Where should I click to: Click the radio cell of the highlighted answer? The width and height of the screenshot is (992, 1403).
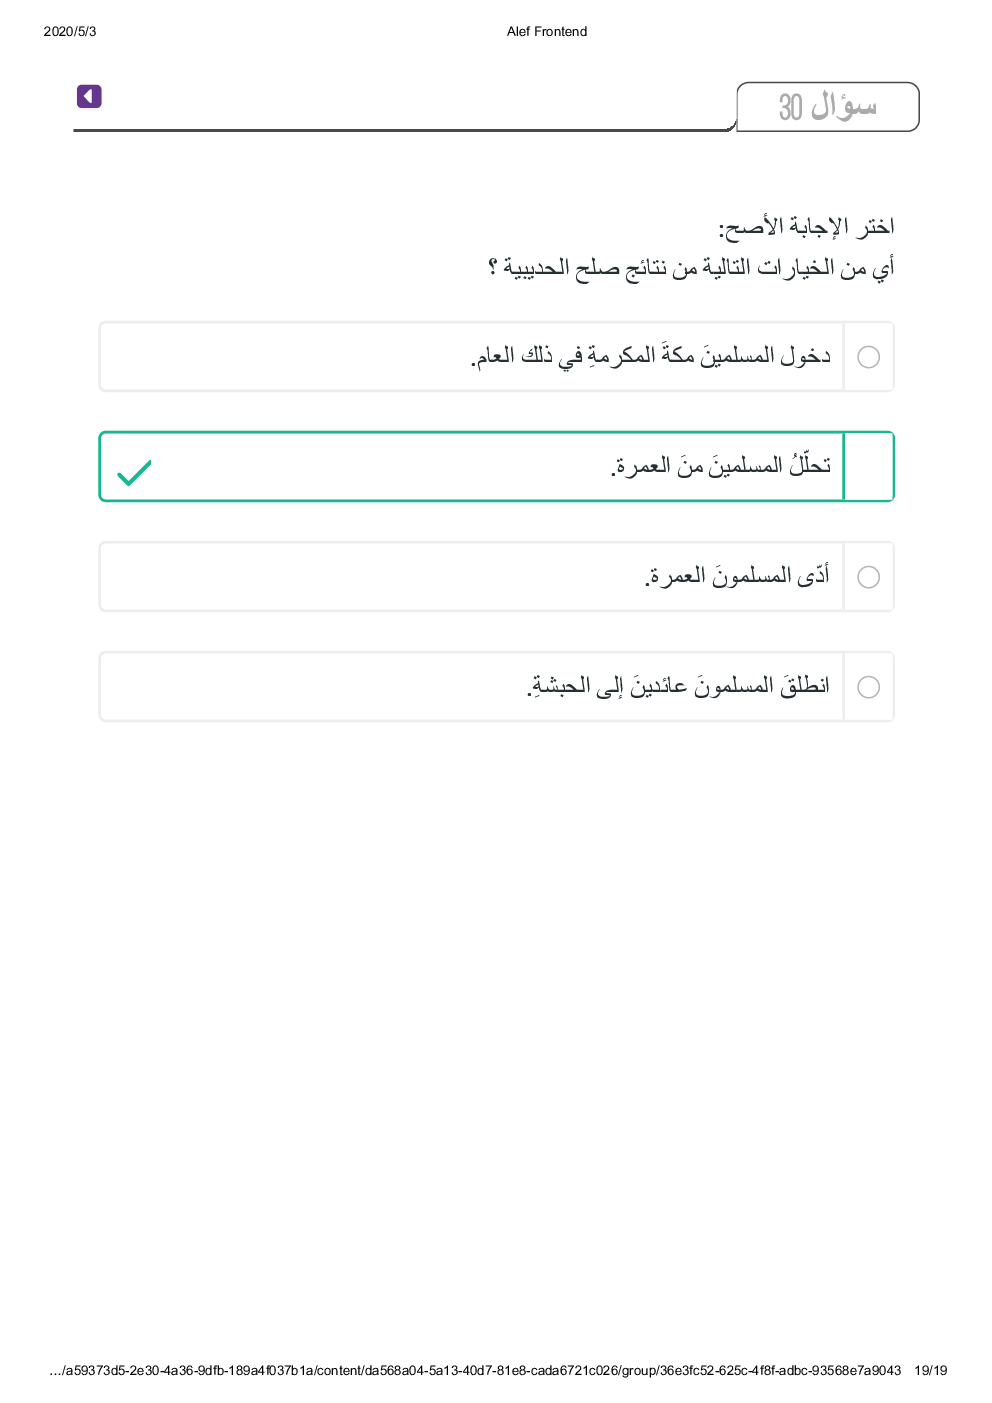coord(868,467)
